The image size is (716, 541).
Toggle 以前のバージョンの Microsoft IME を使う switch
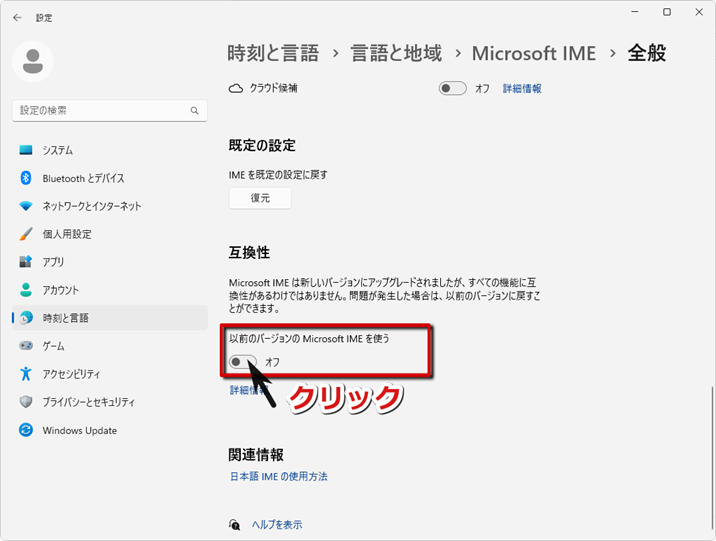[243, 362]
